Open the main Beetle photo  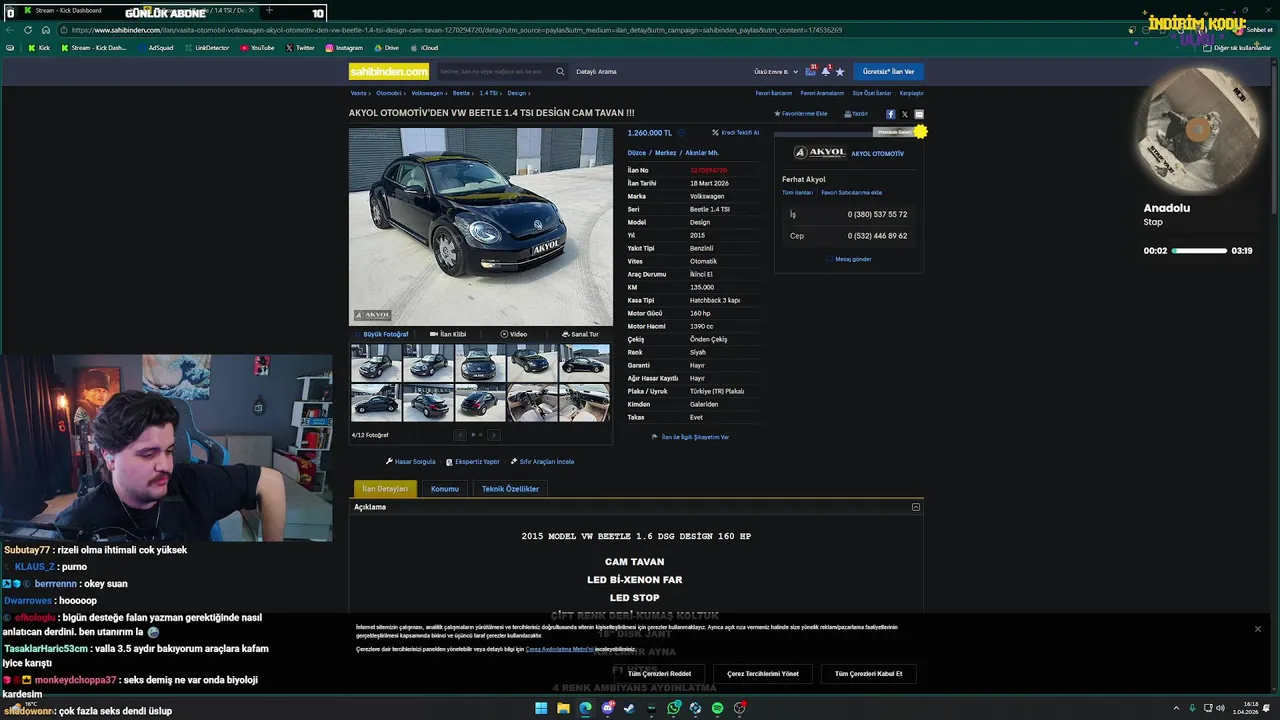(x=481, y=226)
